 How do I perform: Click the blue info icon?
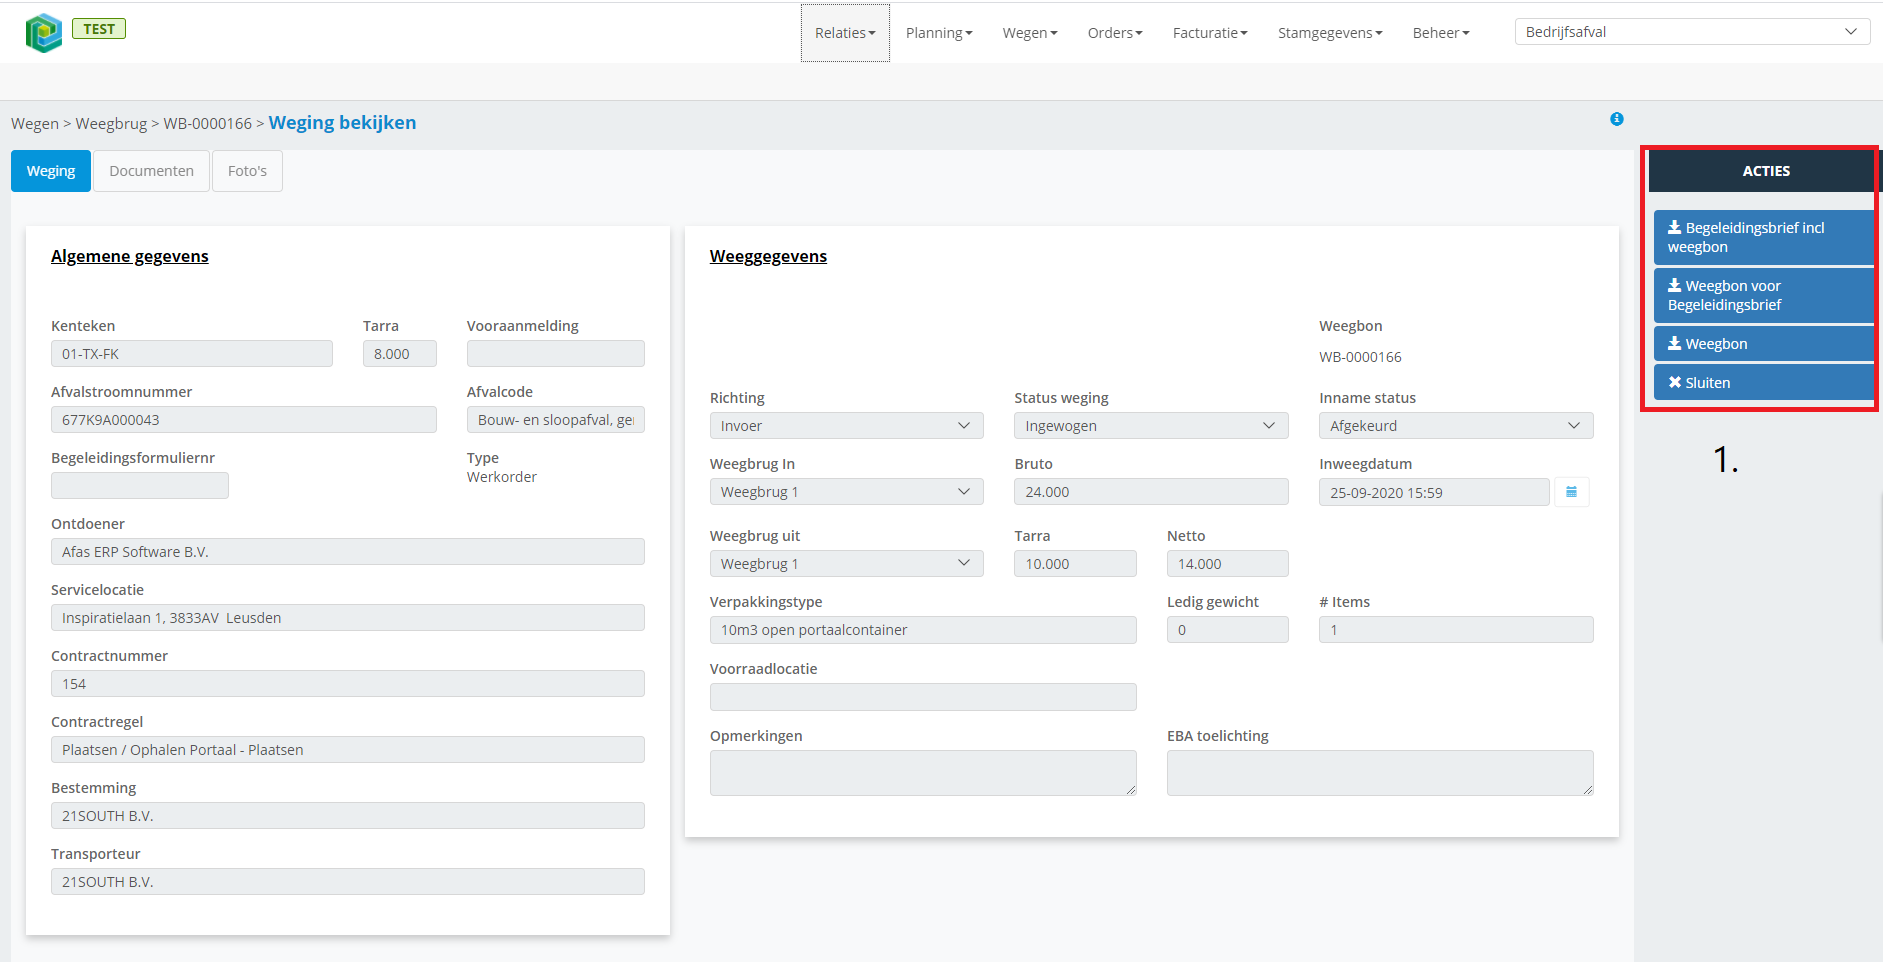pos(1617,119)
